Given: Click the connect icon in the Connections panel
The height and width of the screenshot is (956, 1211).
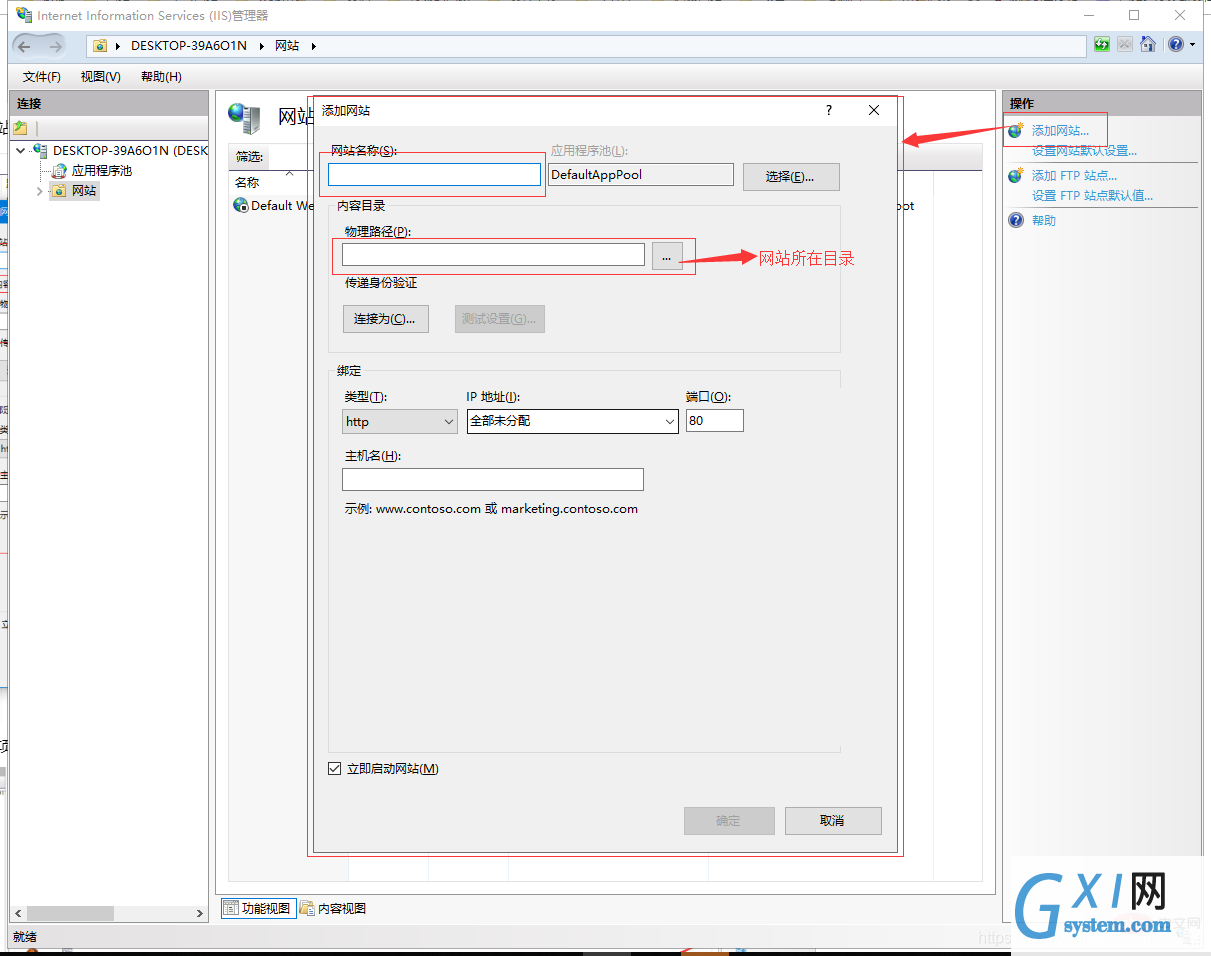Looking at the screenshot, I should click(x=20, y=128).
